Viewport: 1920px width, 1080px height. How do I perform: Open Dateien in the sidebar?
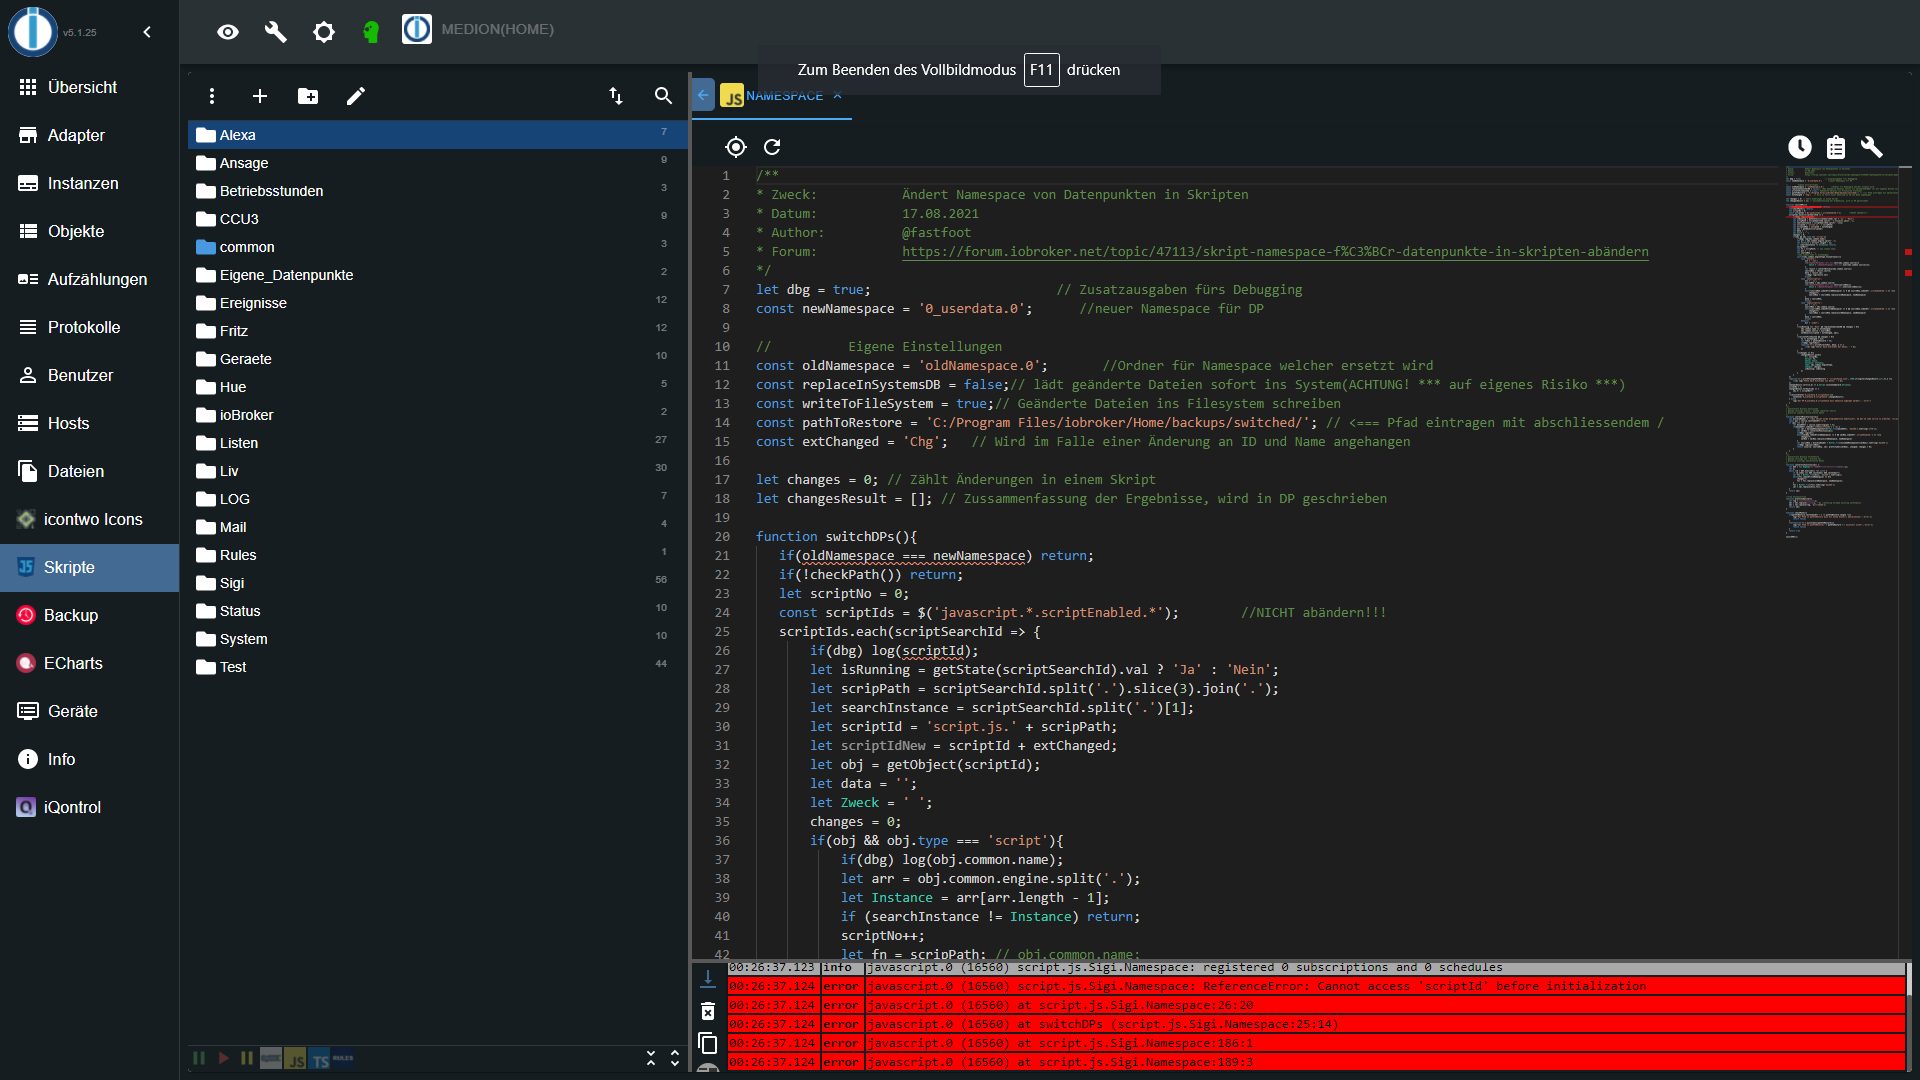point(90,471)
